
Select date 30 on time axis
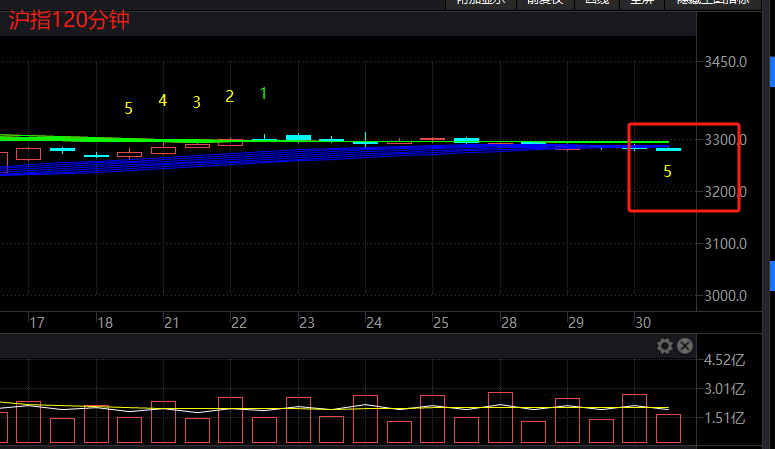click(643, 323)
